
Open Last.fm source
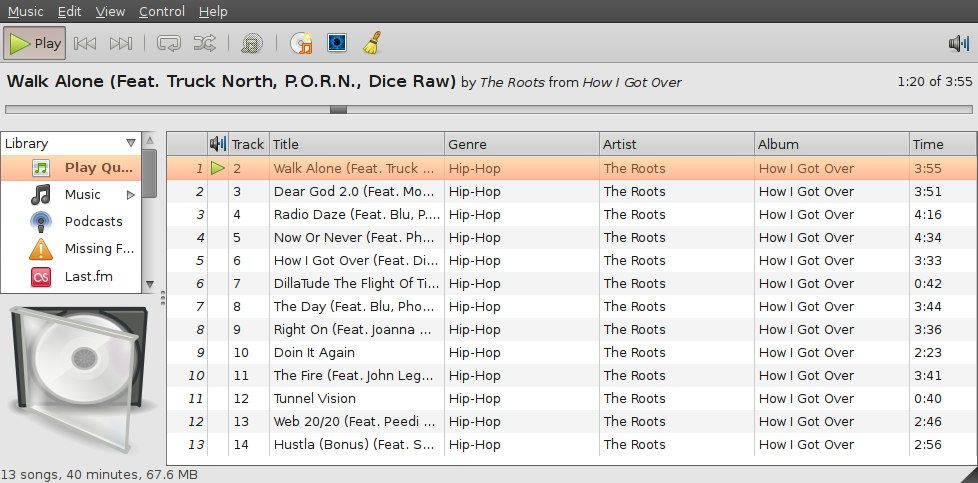tap(71, 276)
